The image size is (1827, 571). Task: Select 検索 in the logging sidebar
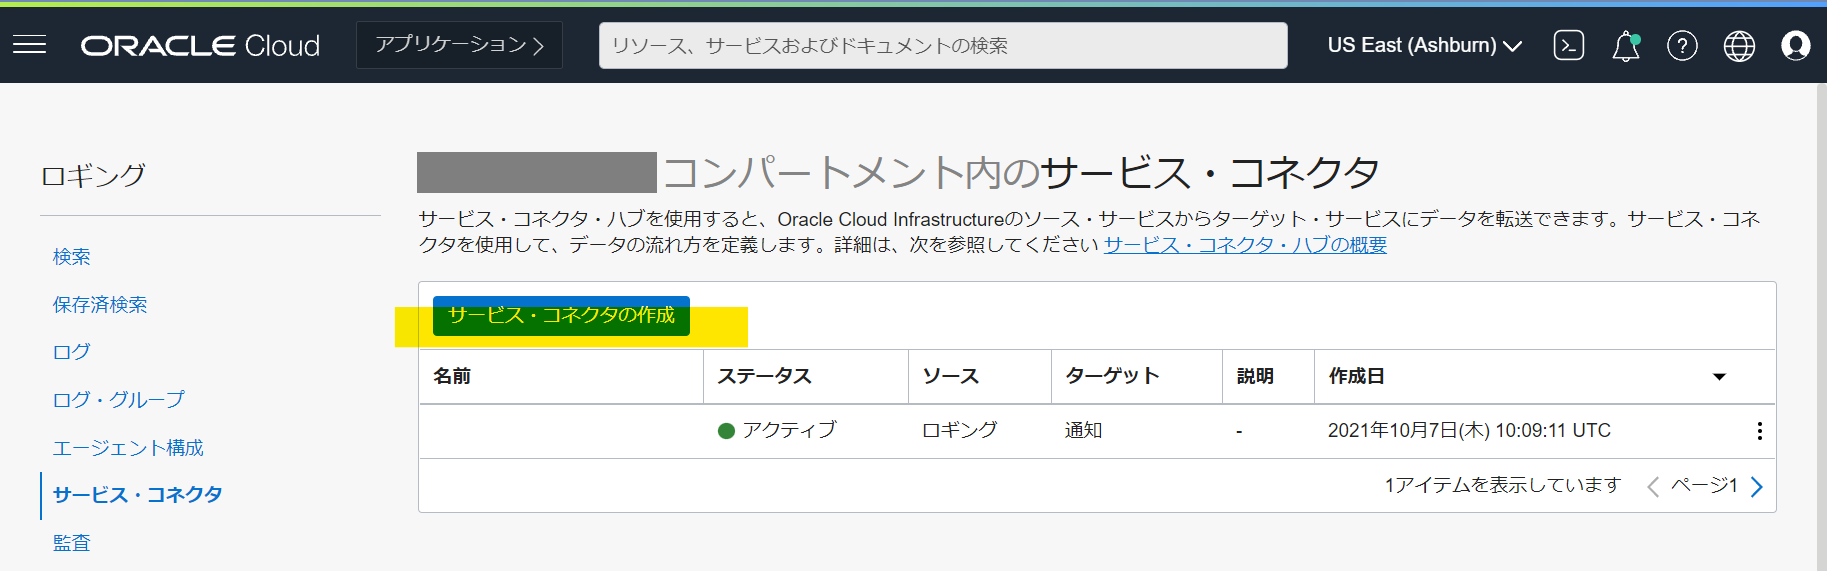71,257
